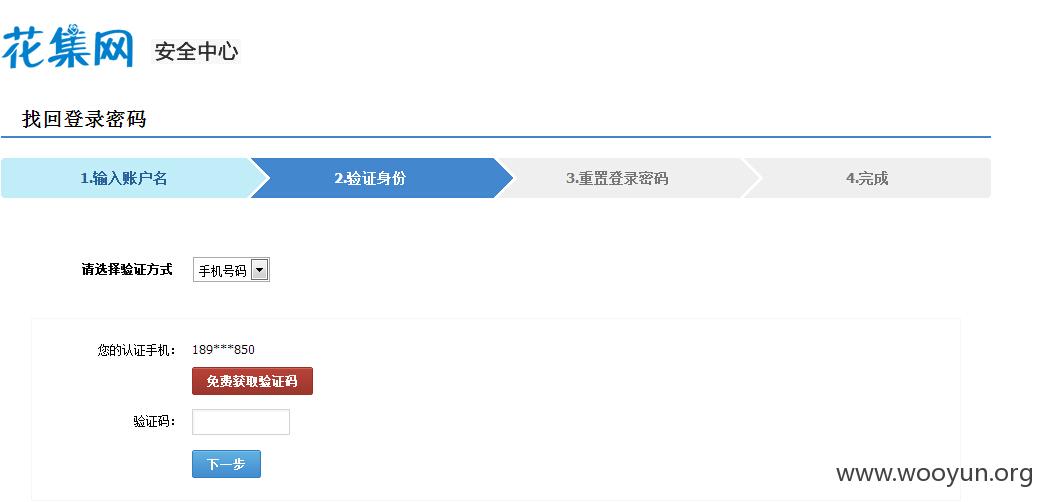Viewport: 1042px width, 502px height.
Task: Click the 请选择验证方式 label
Action: [127, 269]
